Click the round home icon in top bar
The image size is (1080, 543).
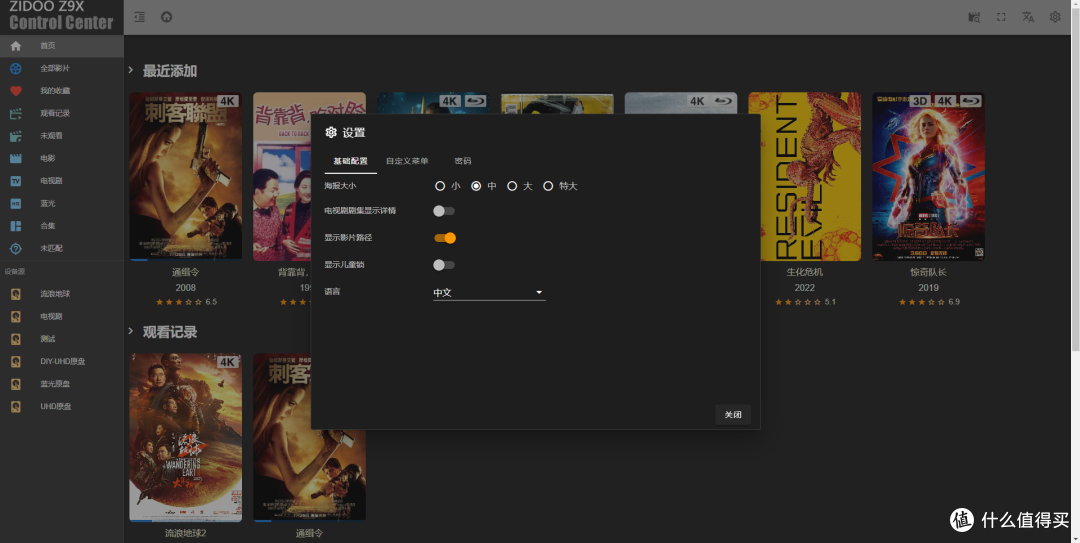(x=167, y=17)
